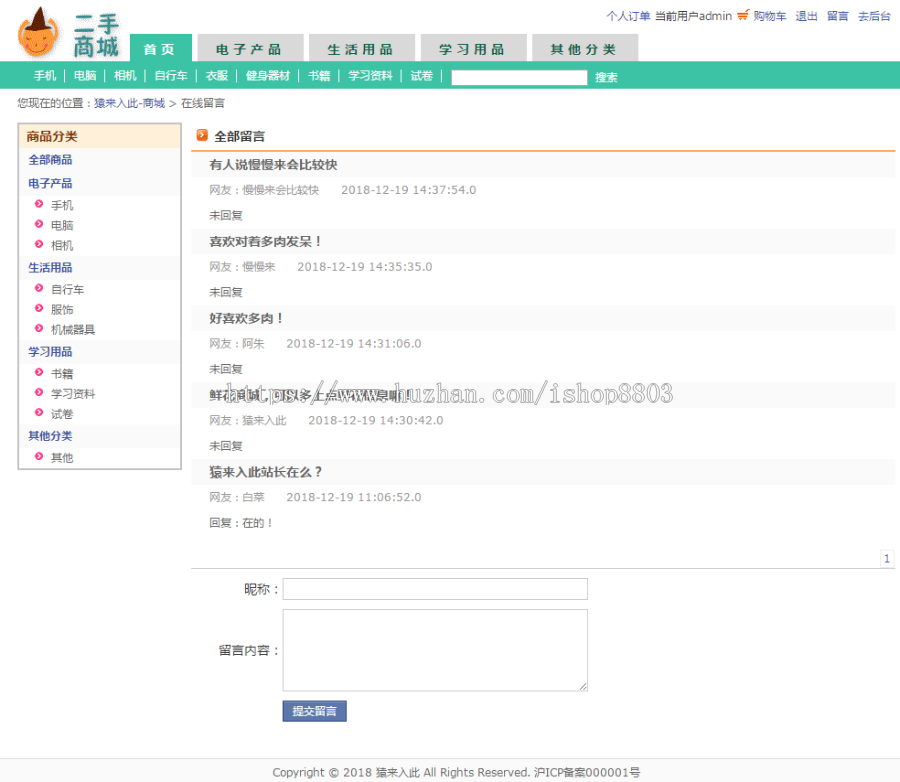Click the bullet icon next to 机械器具
The width and height of the screenshot is (900, 782).
point(39,328)
